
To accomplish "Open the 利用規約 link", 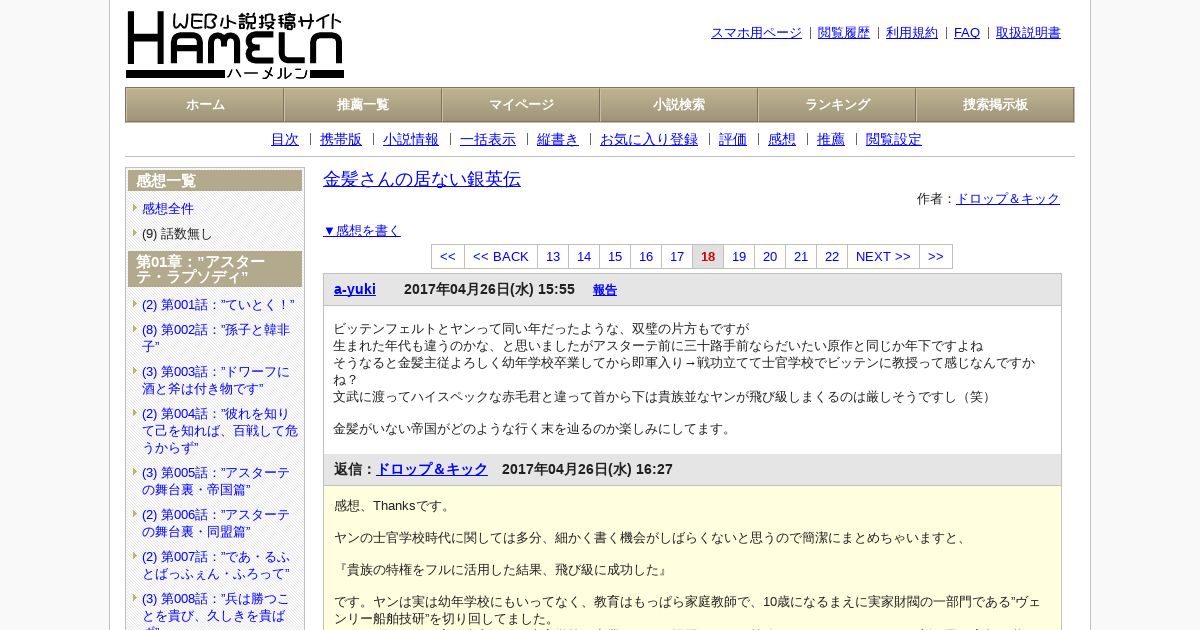I will pyautogui.click(x=912, y=33).
